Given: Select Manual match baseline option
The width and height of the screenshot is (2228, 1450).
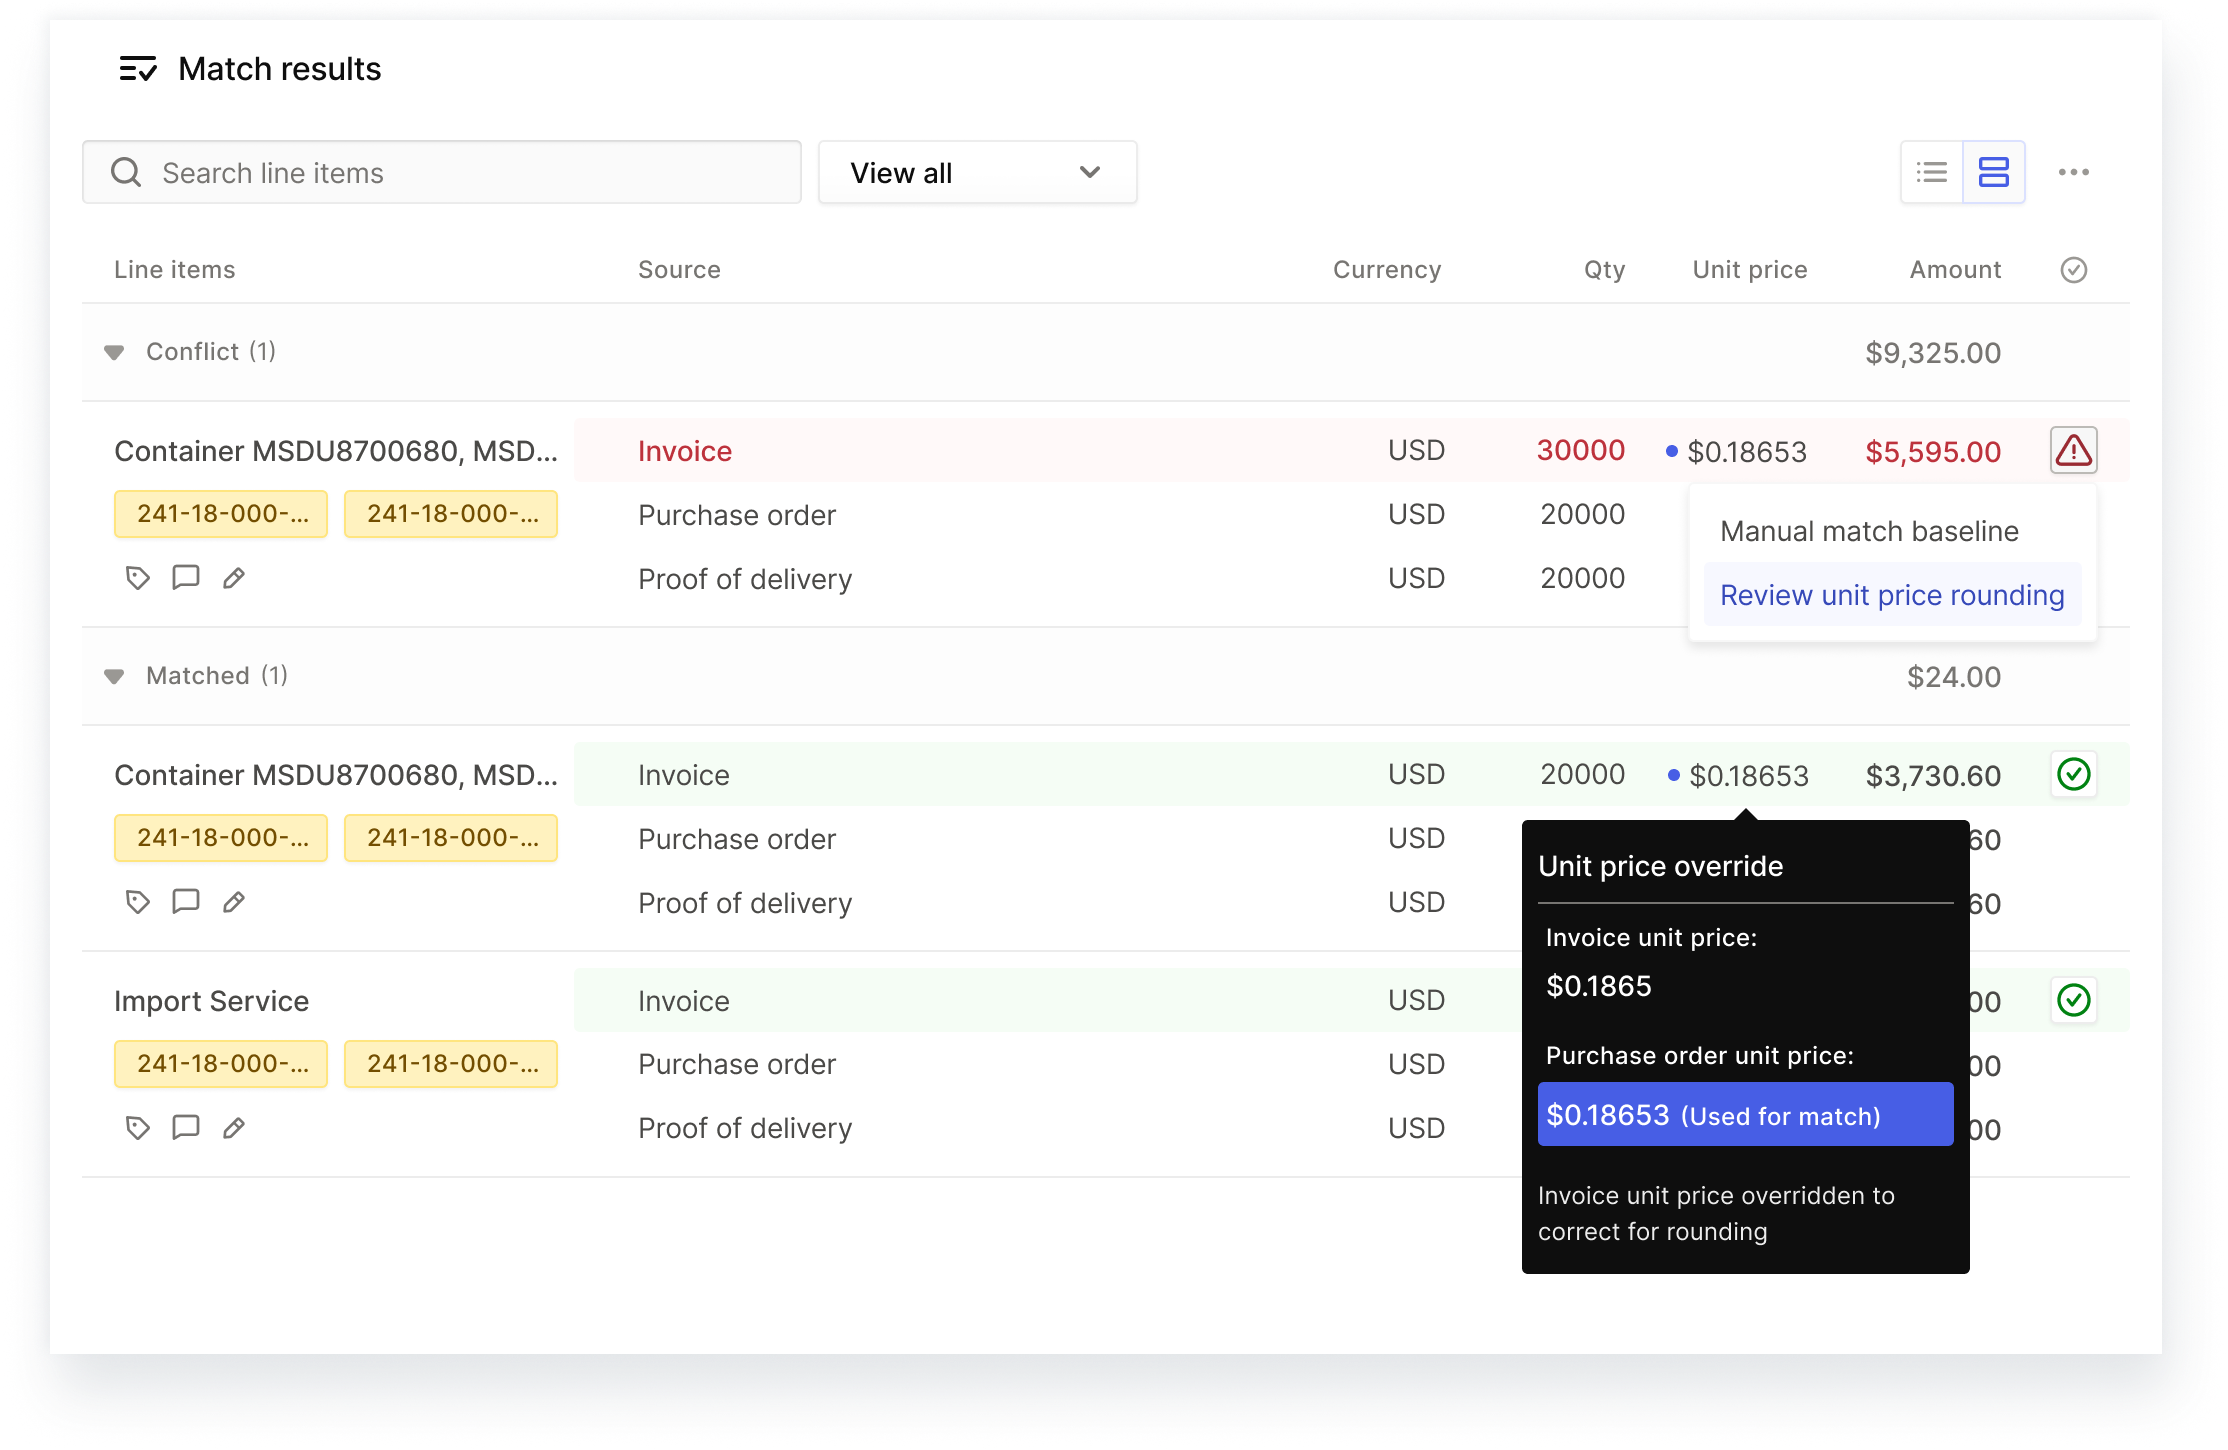Looking at the screenshot, I should (1868, 532).
